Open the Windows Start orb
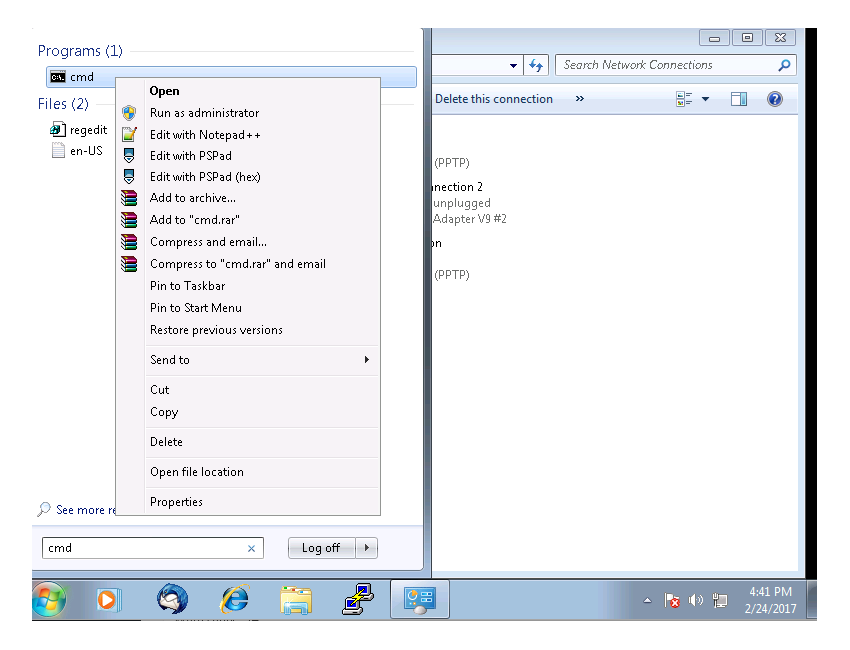This screenshot has height=650, width=850. 49,600
